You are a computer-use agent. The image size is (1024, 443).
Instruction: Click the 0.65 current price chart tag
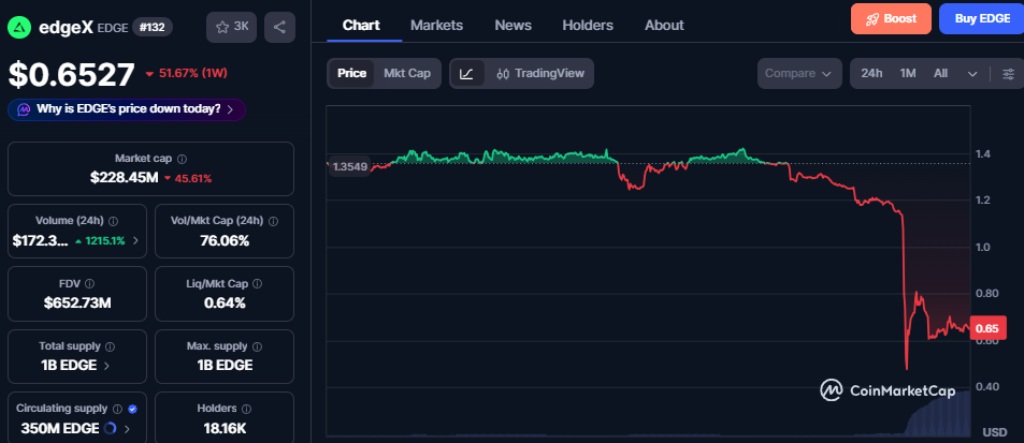point(987,328)
